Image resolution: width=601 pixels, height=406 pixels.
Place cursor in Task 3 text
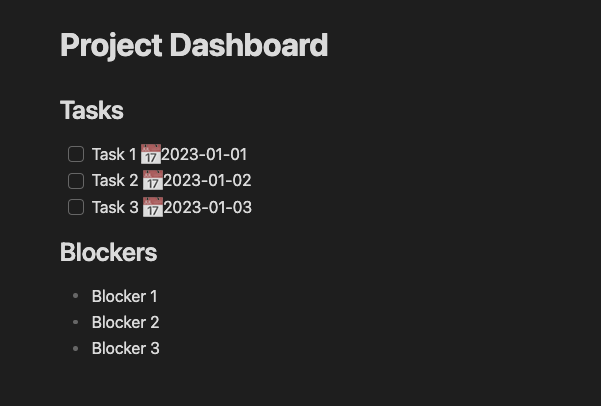click(x=115, y=207)
